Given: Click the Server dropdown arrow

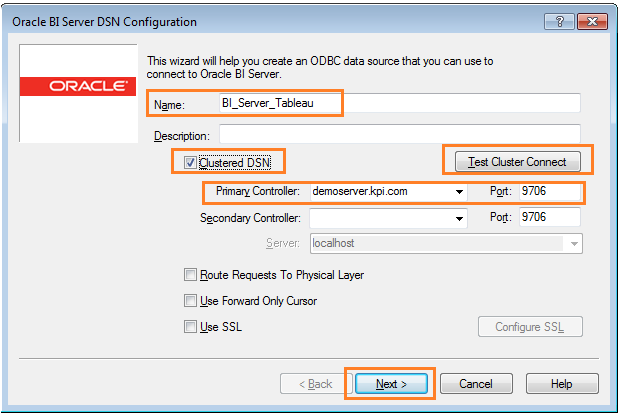Looking at the screenshot, I should (574, 243).
